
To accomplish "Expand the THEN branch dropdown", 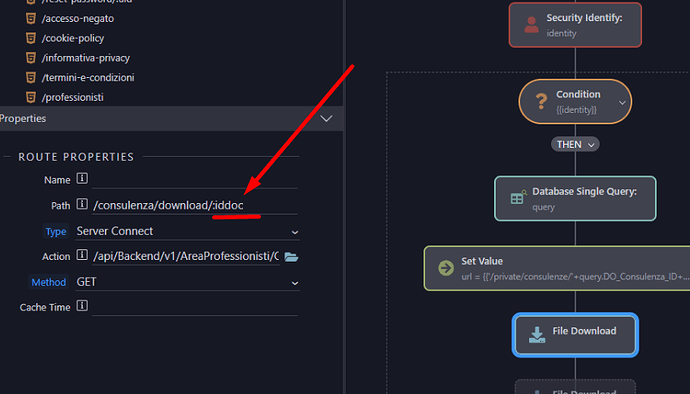I will 575,144.
